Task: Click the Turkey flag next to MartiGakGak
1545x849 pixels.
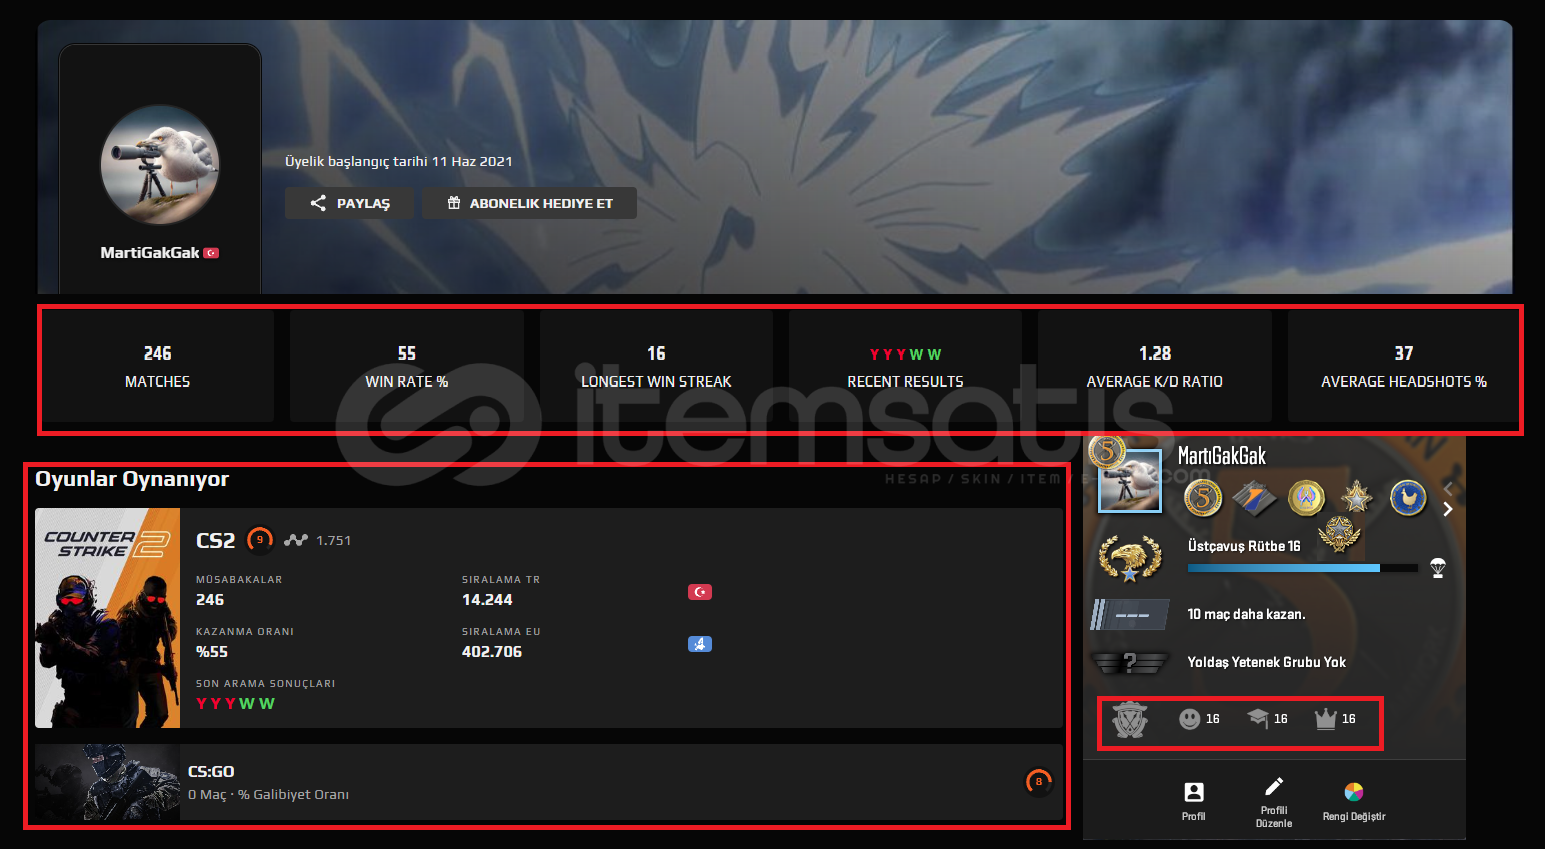Action: click(211, 253)
